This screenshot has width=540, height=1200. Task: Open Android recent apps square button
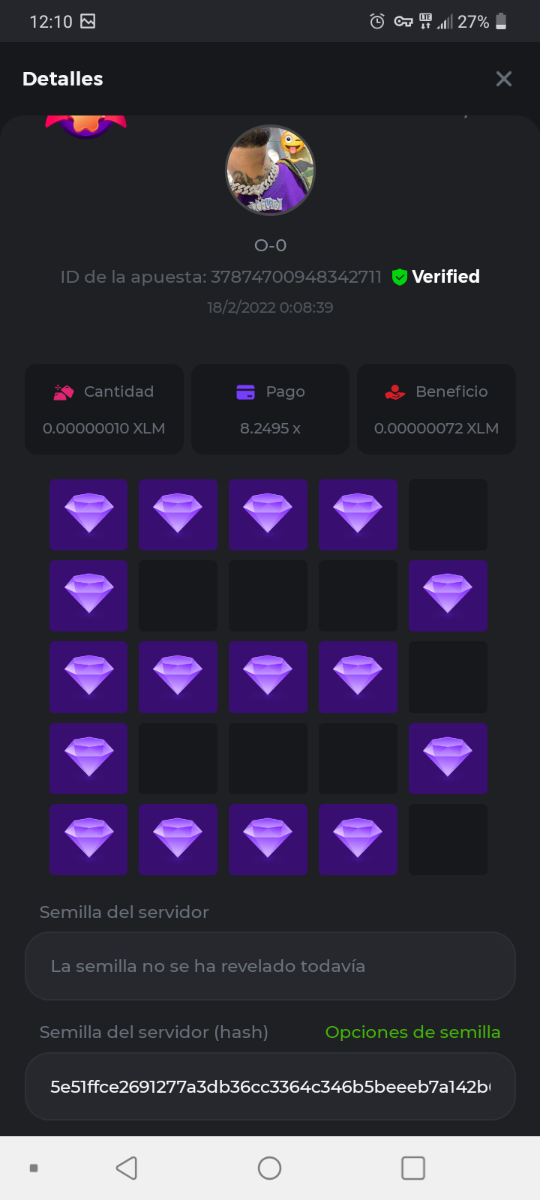coord(413,1167)
